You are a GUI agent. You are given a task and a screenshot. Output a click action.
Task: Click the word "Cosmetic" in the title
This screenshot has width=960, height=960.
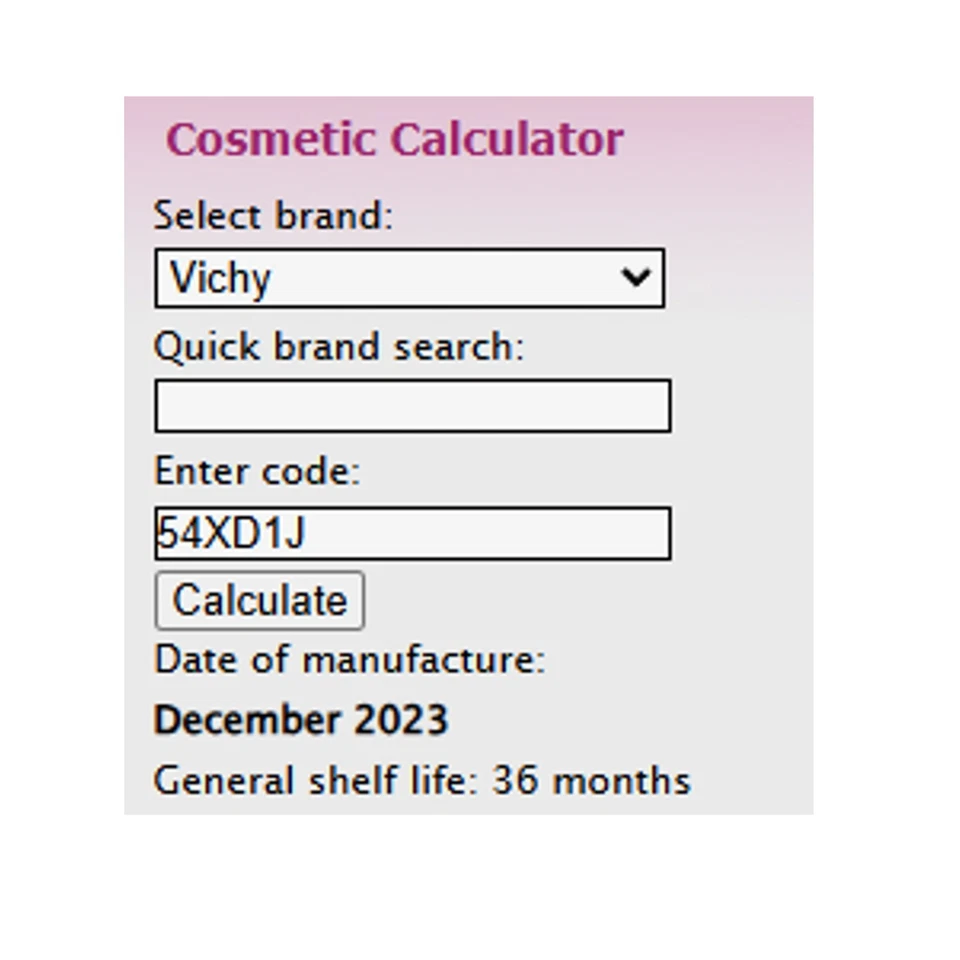[x=271, y=139]
